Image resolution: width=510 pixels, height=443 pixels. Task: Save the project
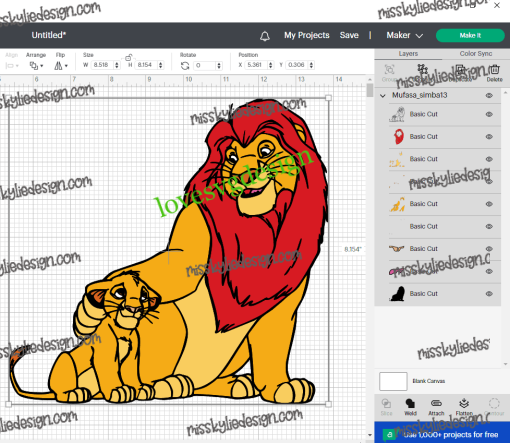click(349, 35)
